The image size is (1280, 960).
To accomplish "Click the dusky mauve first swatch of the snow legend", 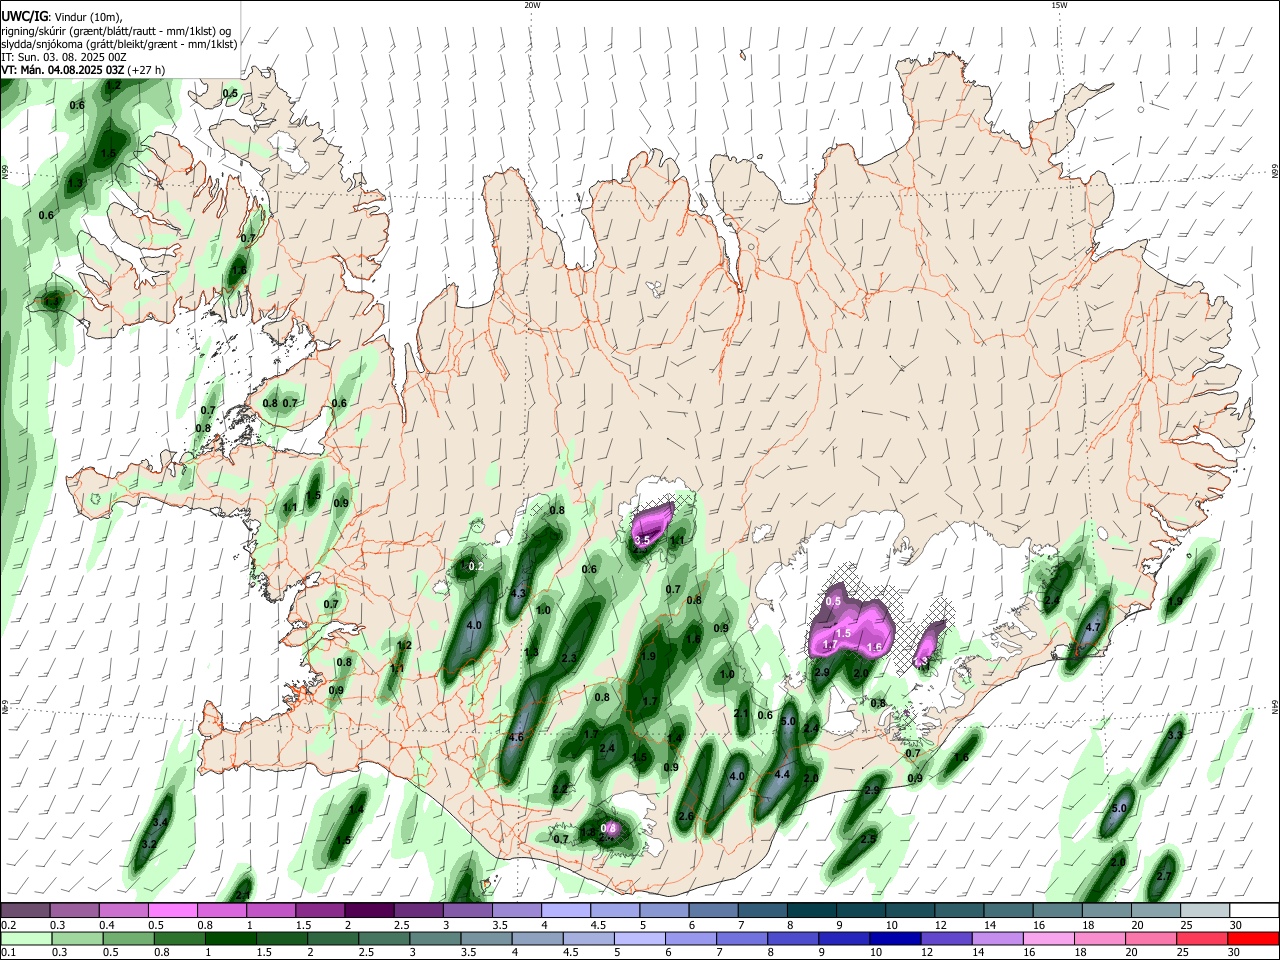I will click(x=25, y=910).
